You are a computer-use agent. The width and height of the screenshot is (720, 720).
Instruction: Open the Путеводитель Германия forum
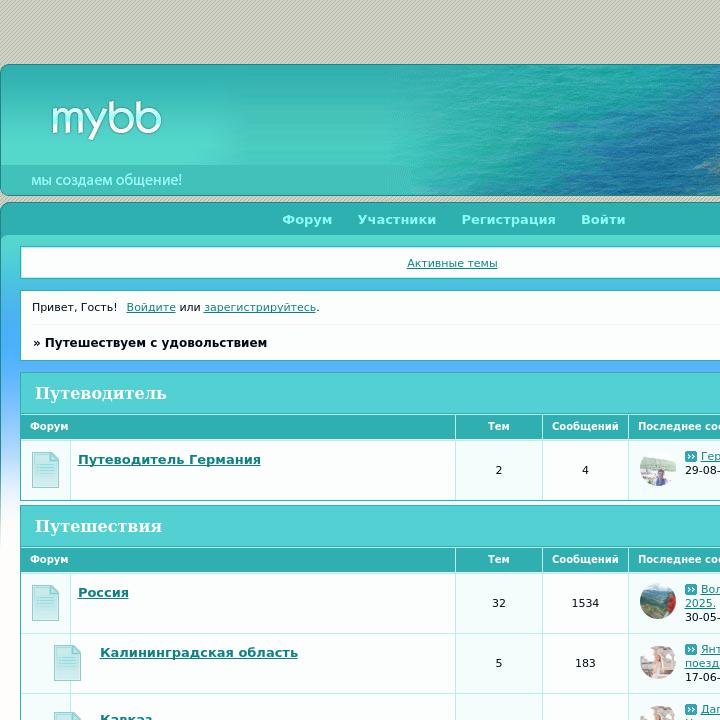[169, 460]
